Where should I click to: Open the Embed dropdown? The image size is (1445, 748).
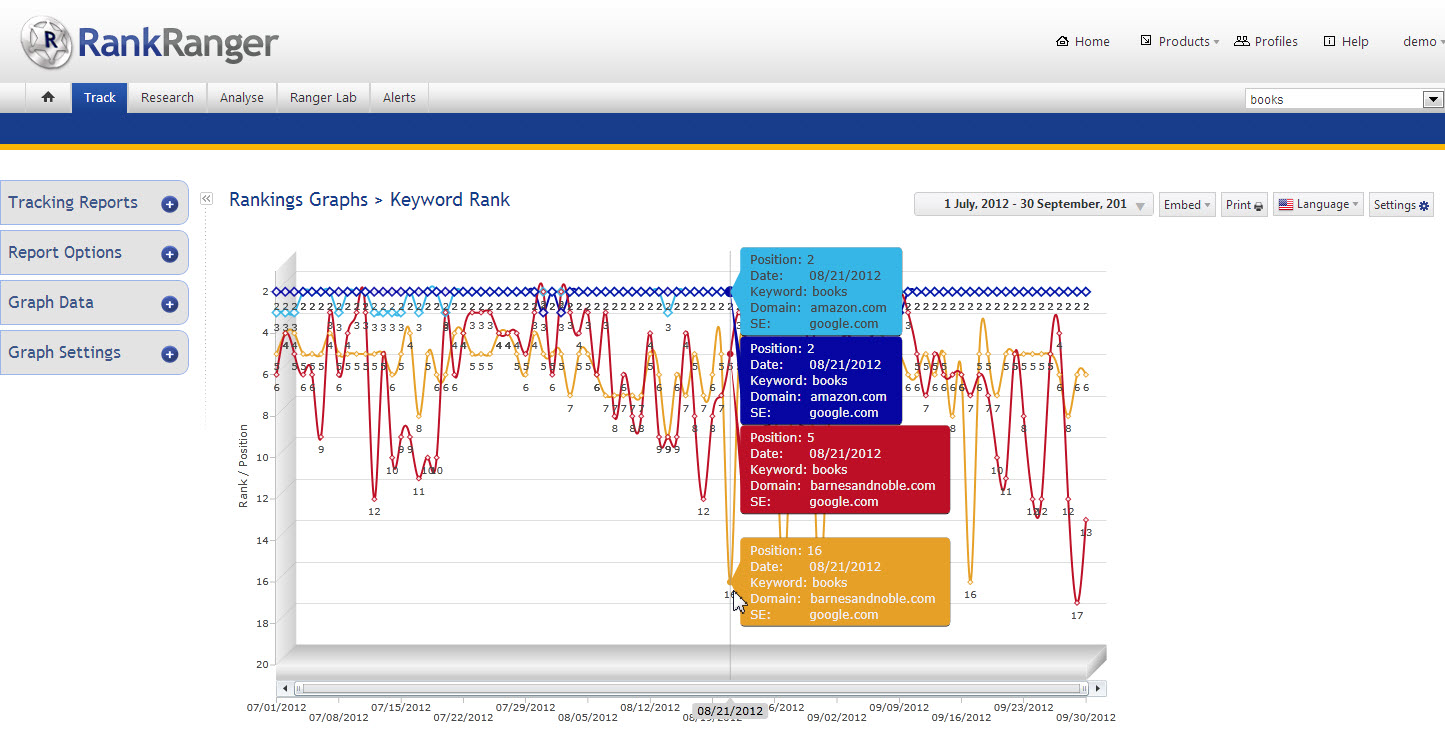point(1186,205)
